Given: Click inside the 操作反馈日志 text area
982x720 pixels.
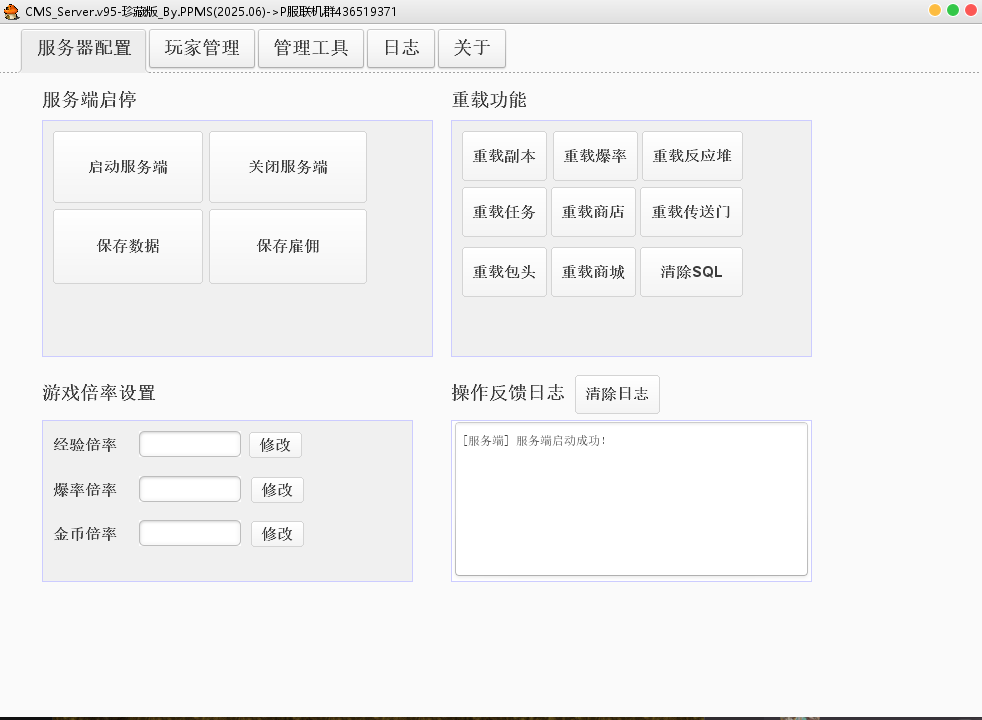Looking at the screenshot, I should point(631,499).
